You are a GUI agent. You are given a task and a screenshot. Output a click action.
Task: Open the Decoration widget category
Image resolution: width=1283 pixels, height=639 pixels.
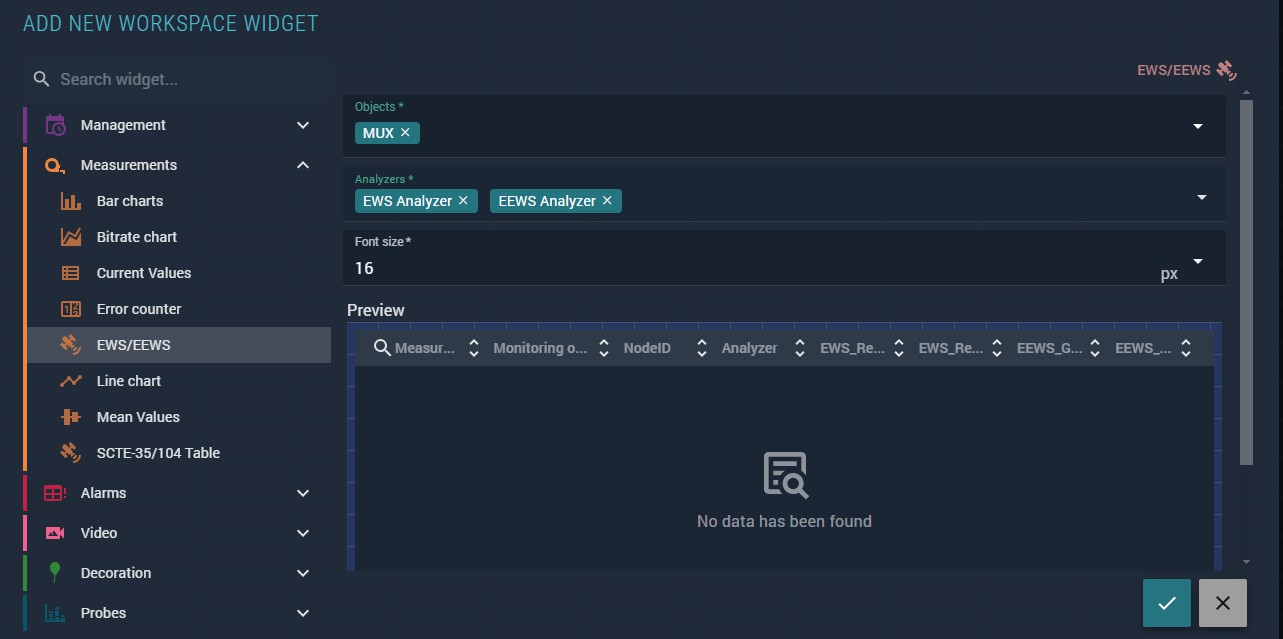tap(303, 573)
